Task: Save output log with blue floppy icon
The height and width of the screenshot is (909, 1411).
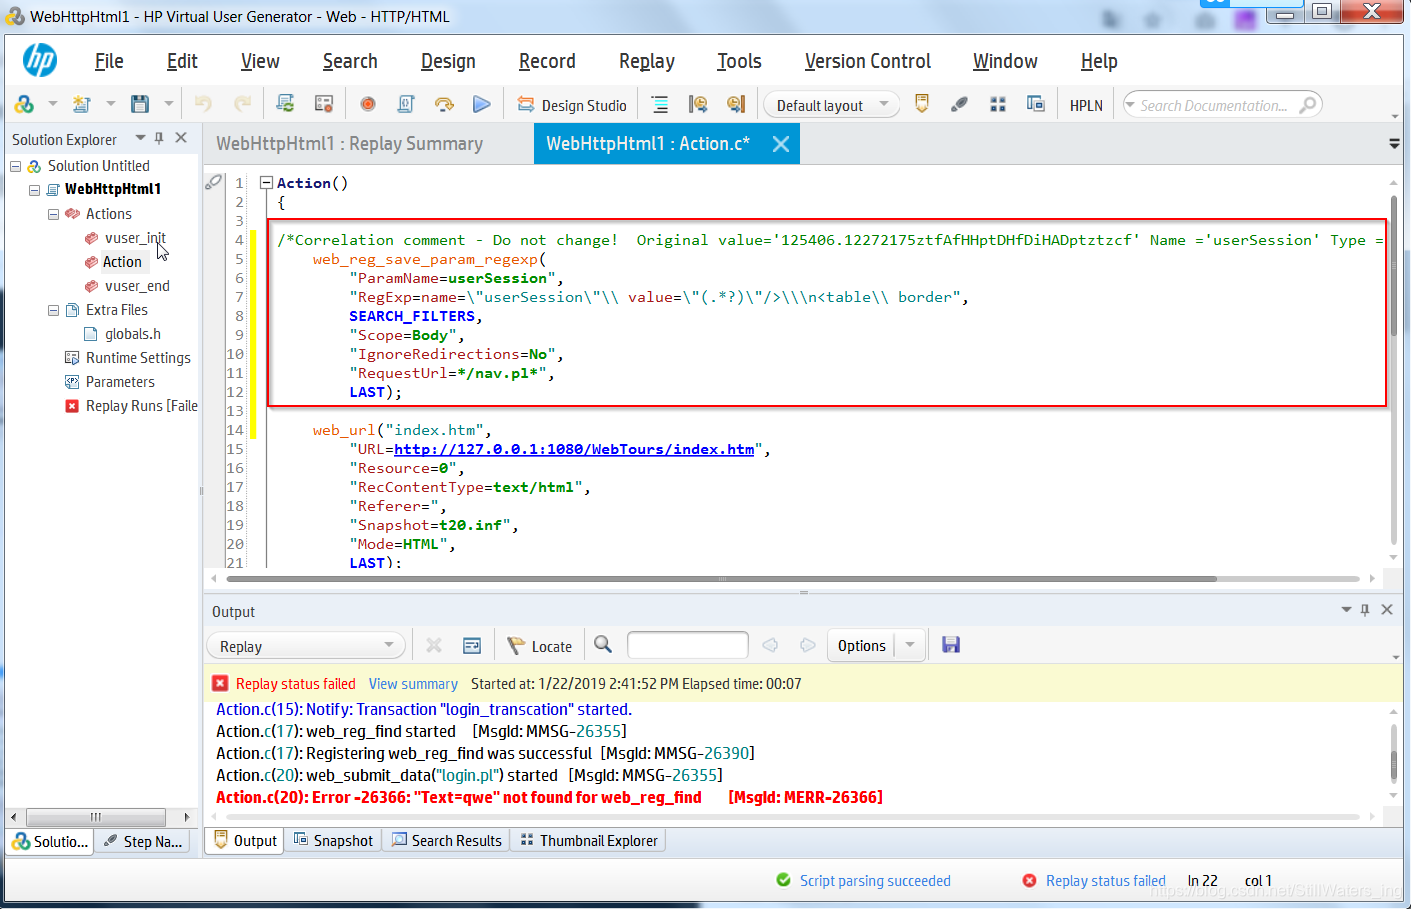Action: [x=951, y=645]
